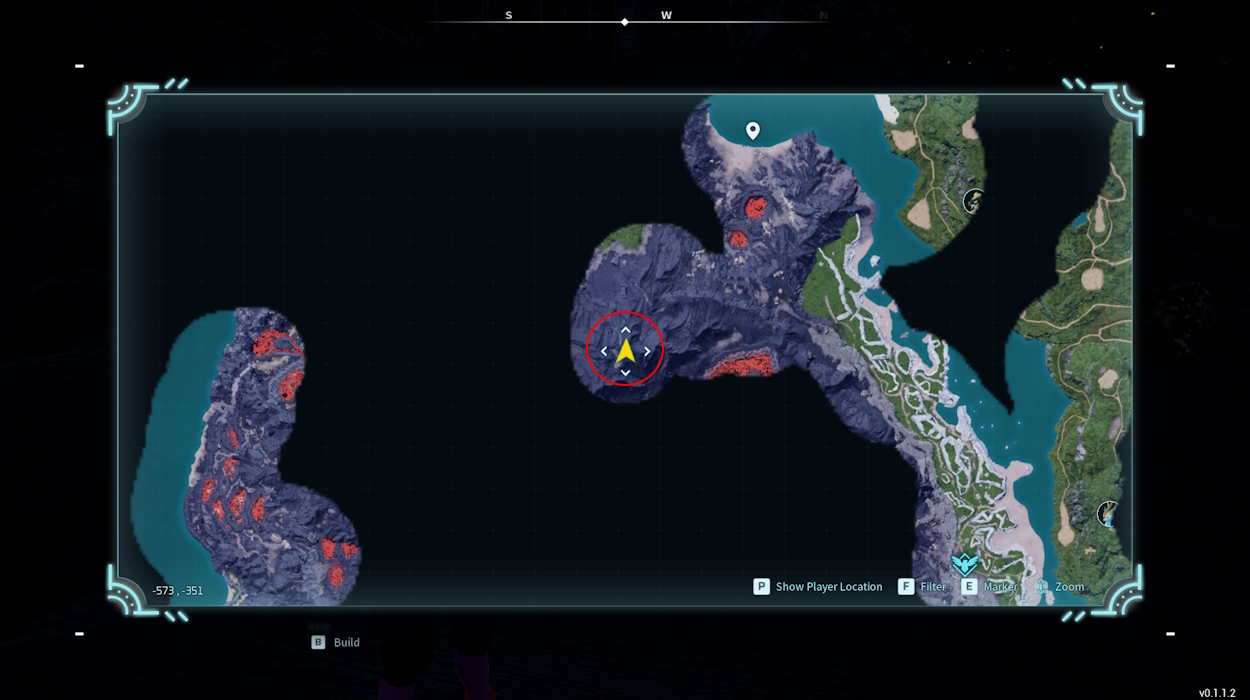Click the white custom pin marker
This screenshot has width=1250, height=700.
pos(753,130)
